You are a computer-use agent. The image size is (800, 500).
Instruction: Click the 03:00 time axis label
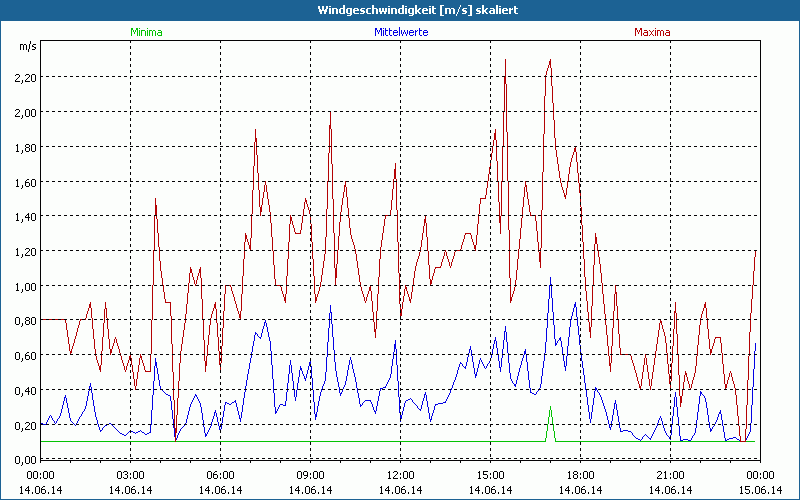[x=130, y=475]
